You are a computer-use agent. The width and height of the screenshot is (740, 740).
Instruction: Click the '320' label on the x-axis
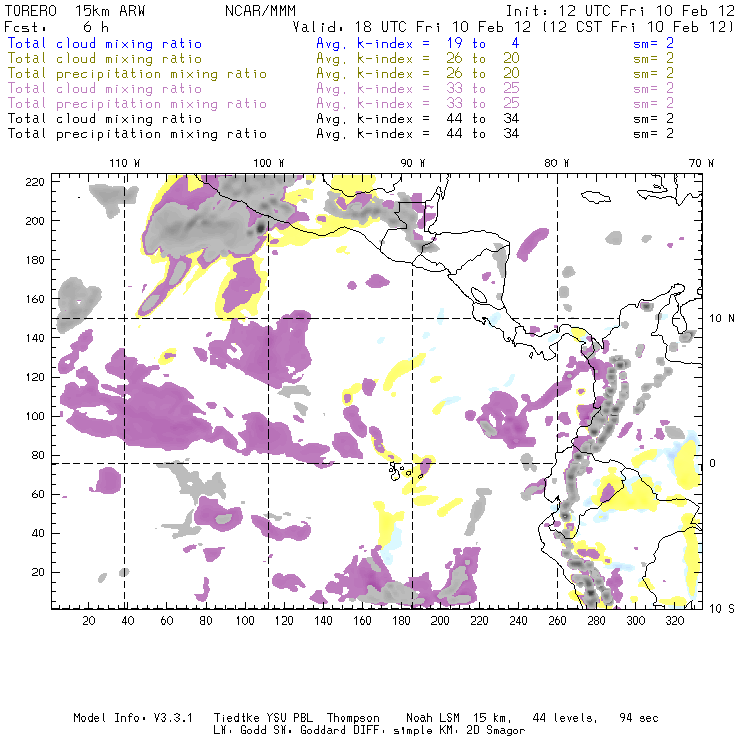674,621
